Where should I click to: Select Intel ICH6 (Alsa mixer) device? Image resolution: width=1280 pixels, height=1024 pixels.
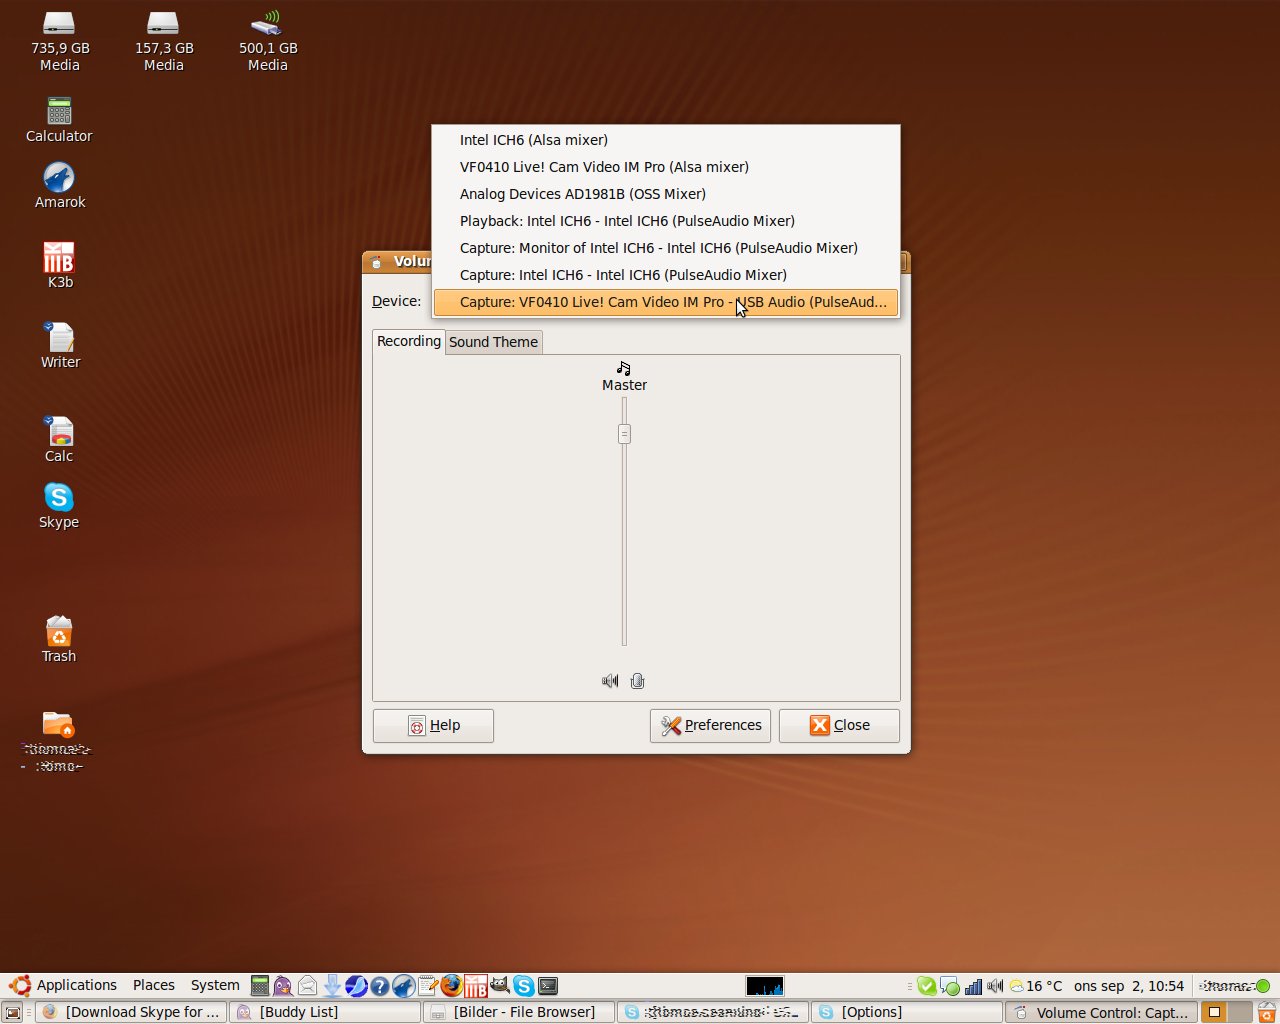(x=666, y=140)
